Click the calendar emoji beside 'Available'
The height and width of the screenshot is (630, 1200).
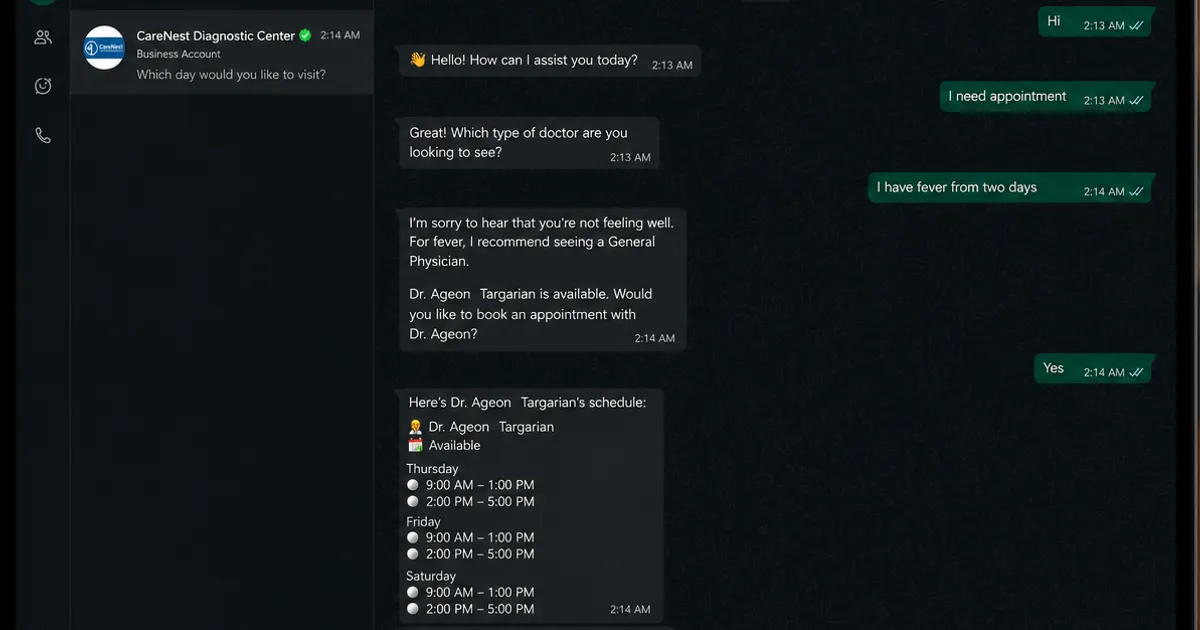point(416,446)
